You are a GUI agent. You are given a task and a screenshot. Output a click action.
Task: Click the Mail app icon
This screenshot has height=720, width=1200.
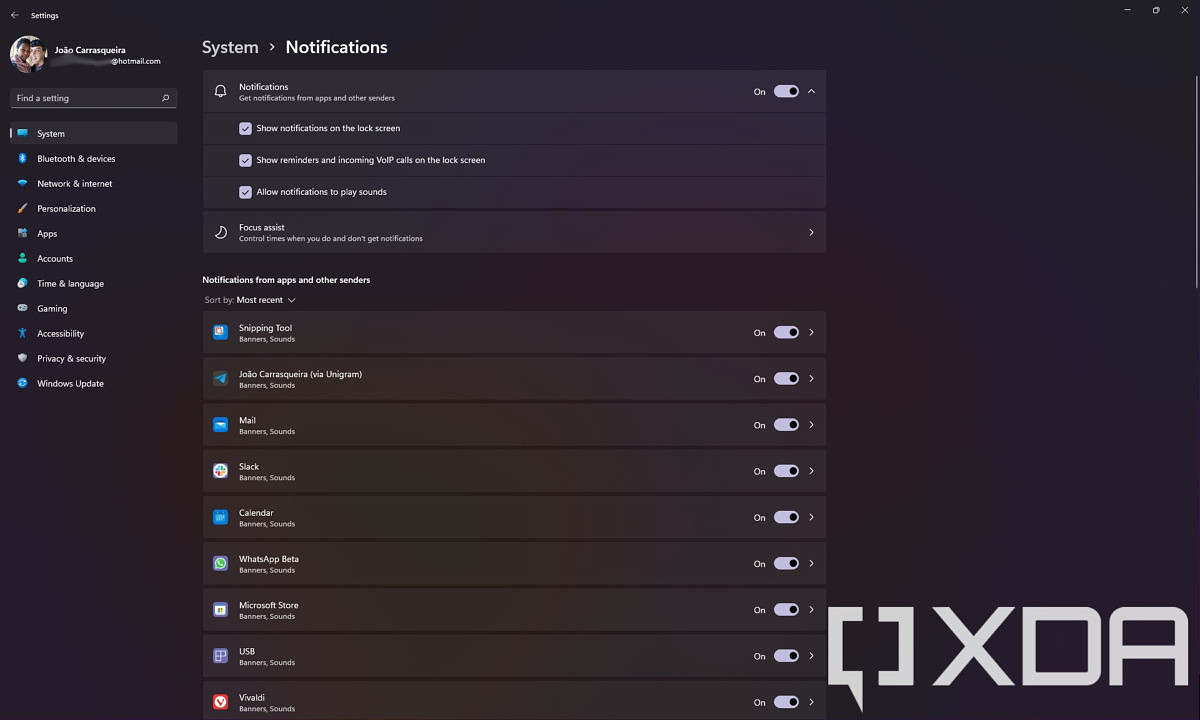click(220, 425)
